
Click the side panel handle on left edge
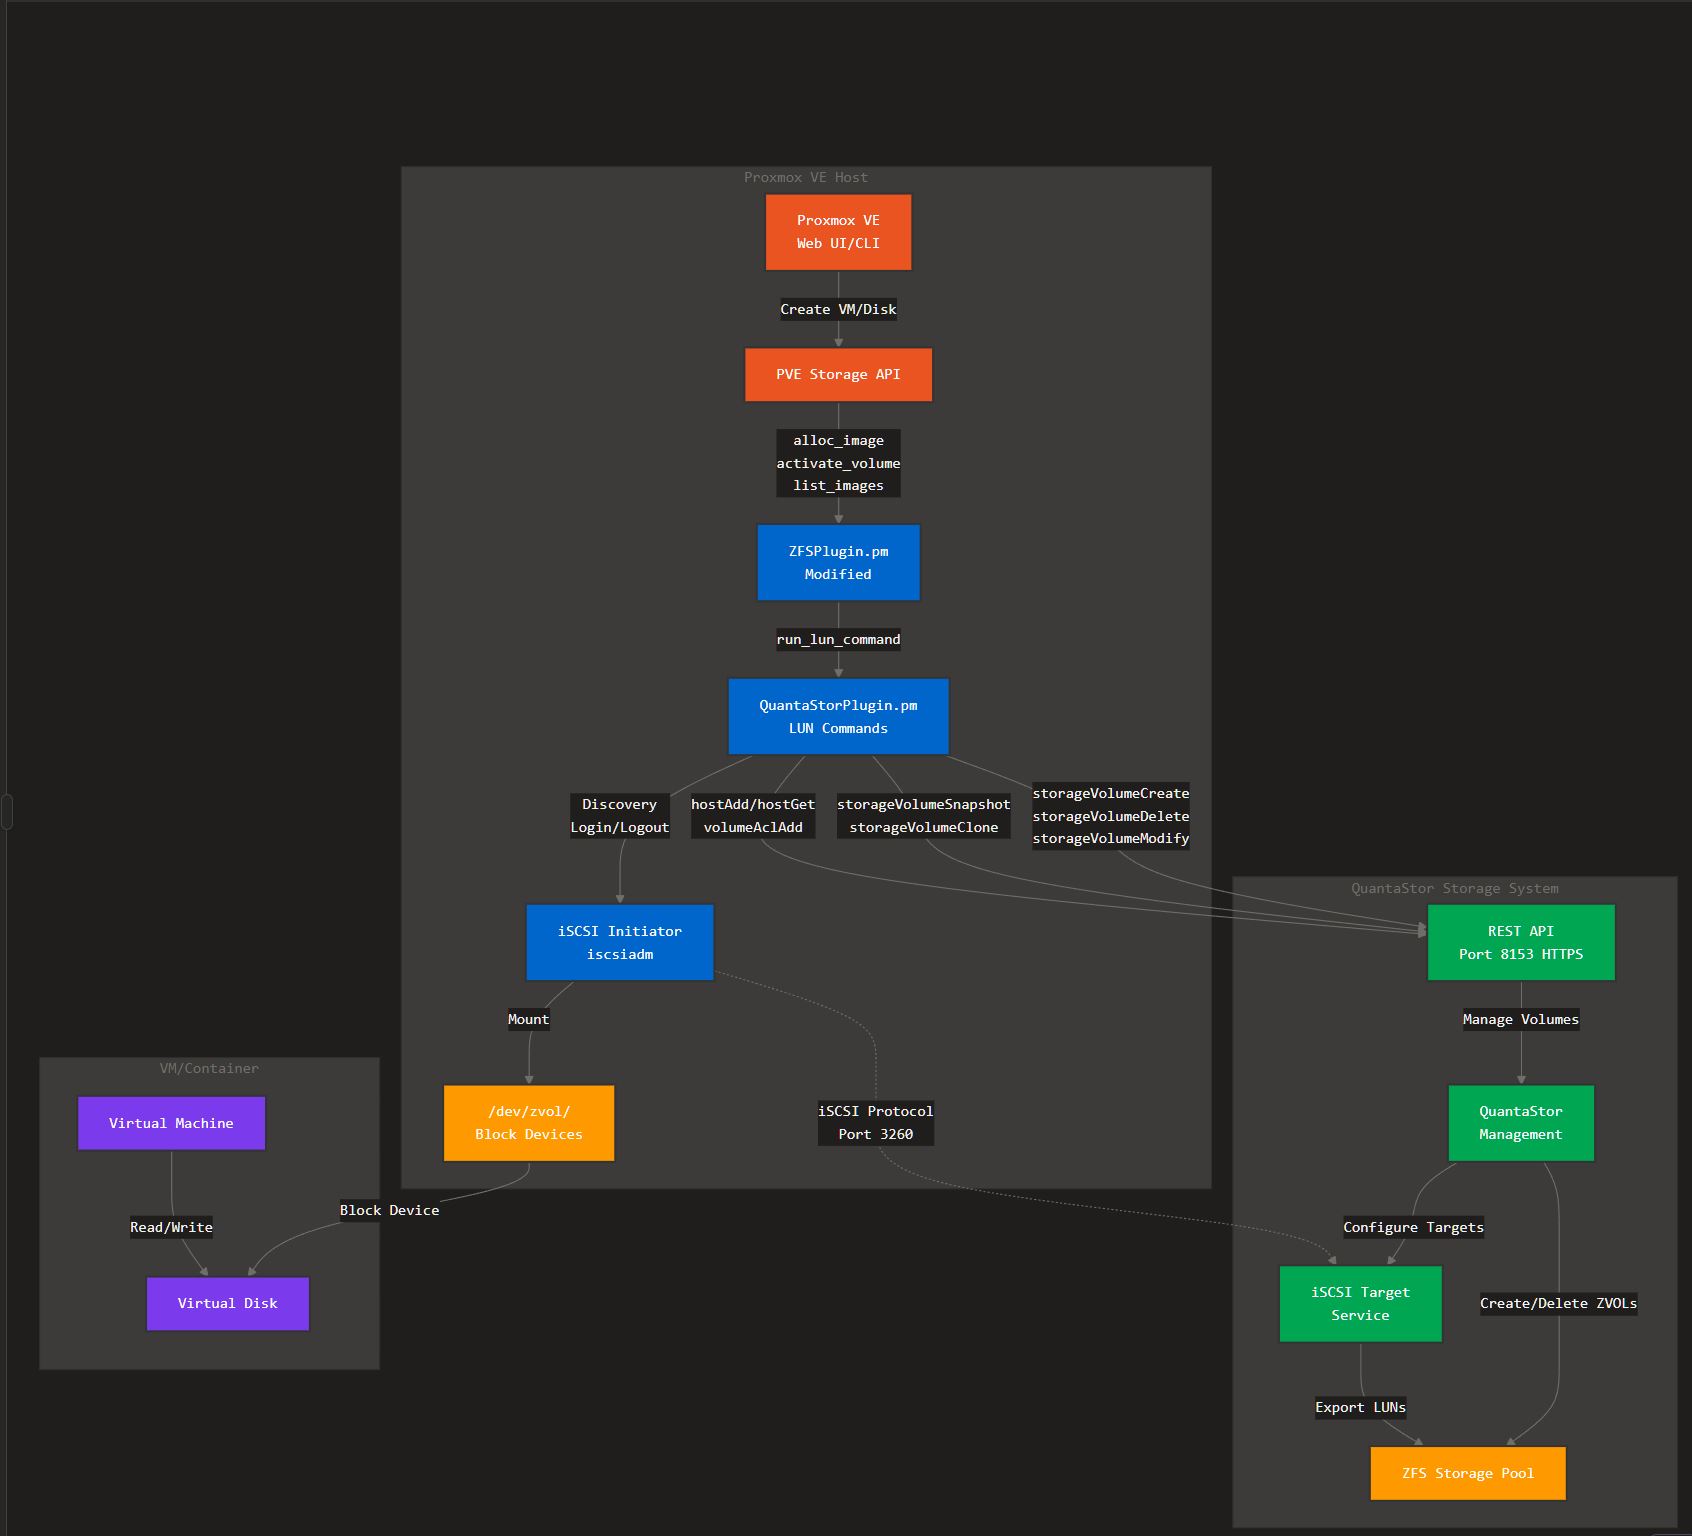click(7, 811)
